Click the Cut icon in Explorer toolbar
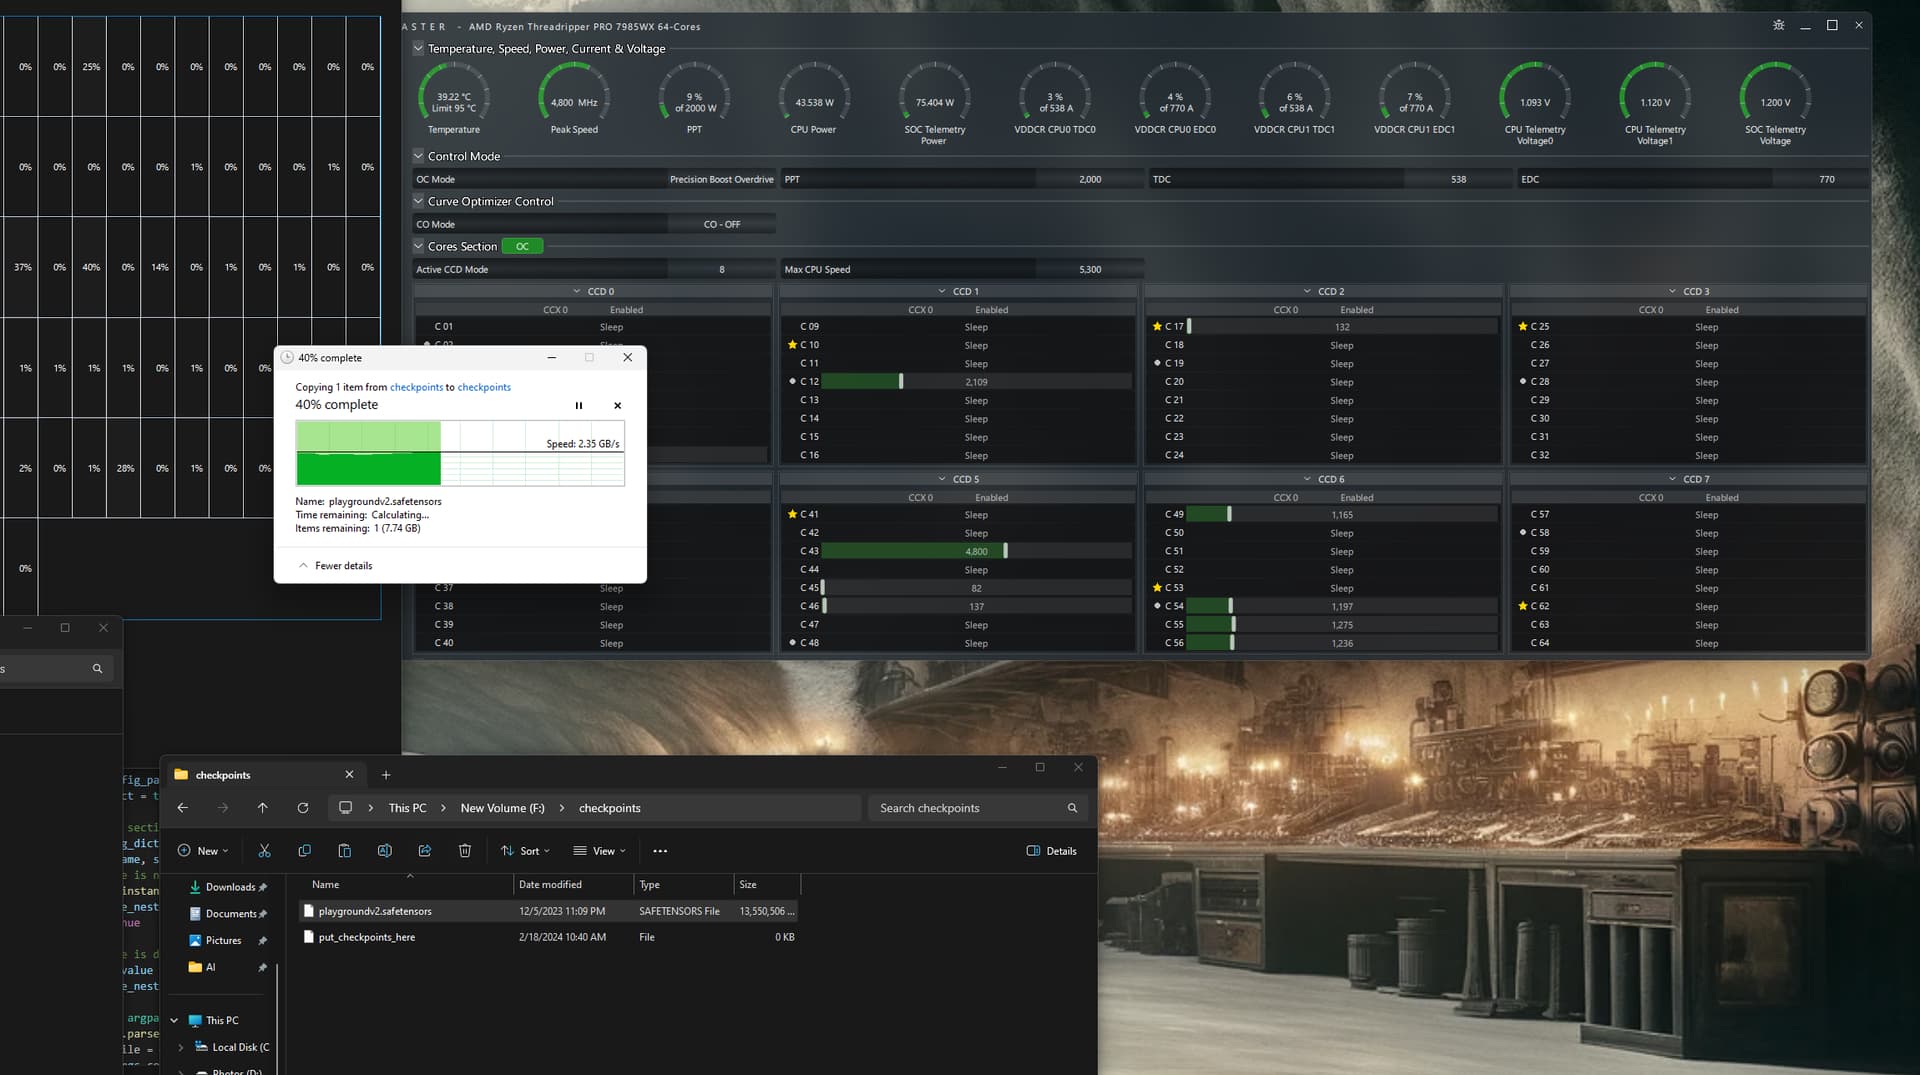The height and width of the screenshot is (1075, 1920). pos(264,851)
